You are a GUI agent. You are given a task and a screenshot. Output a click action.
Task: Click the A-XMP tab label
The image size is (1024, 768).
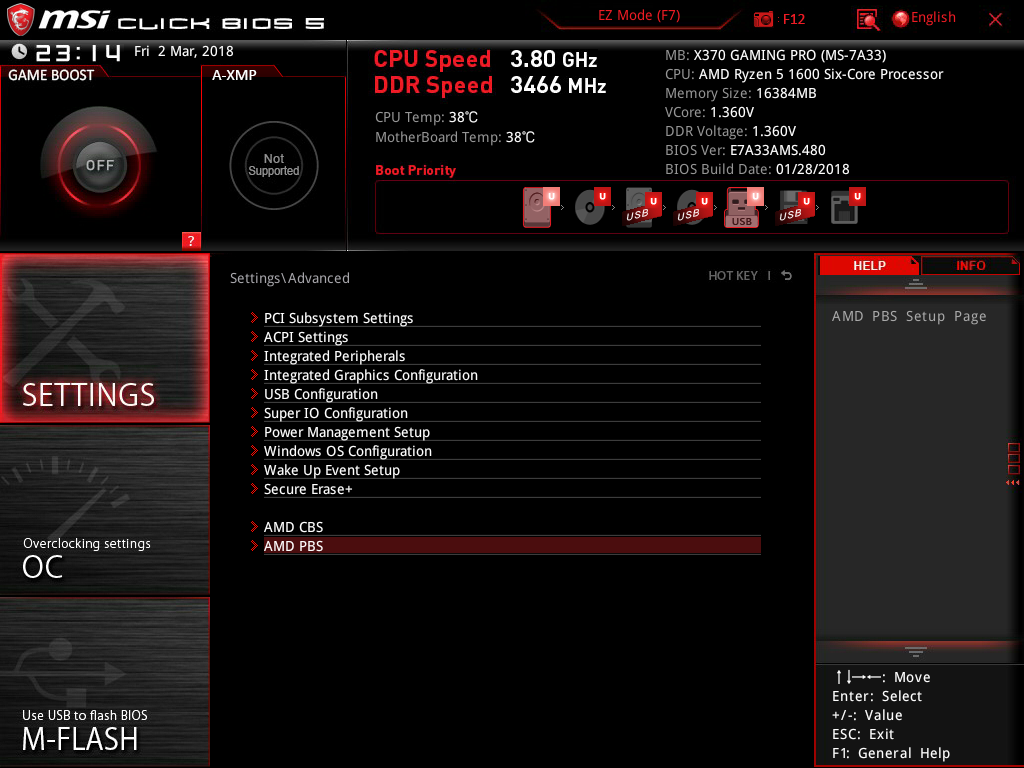pyautogui.click(x=234, y=75)
